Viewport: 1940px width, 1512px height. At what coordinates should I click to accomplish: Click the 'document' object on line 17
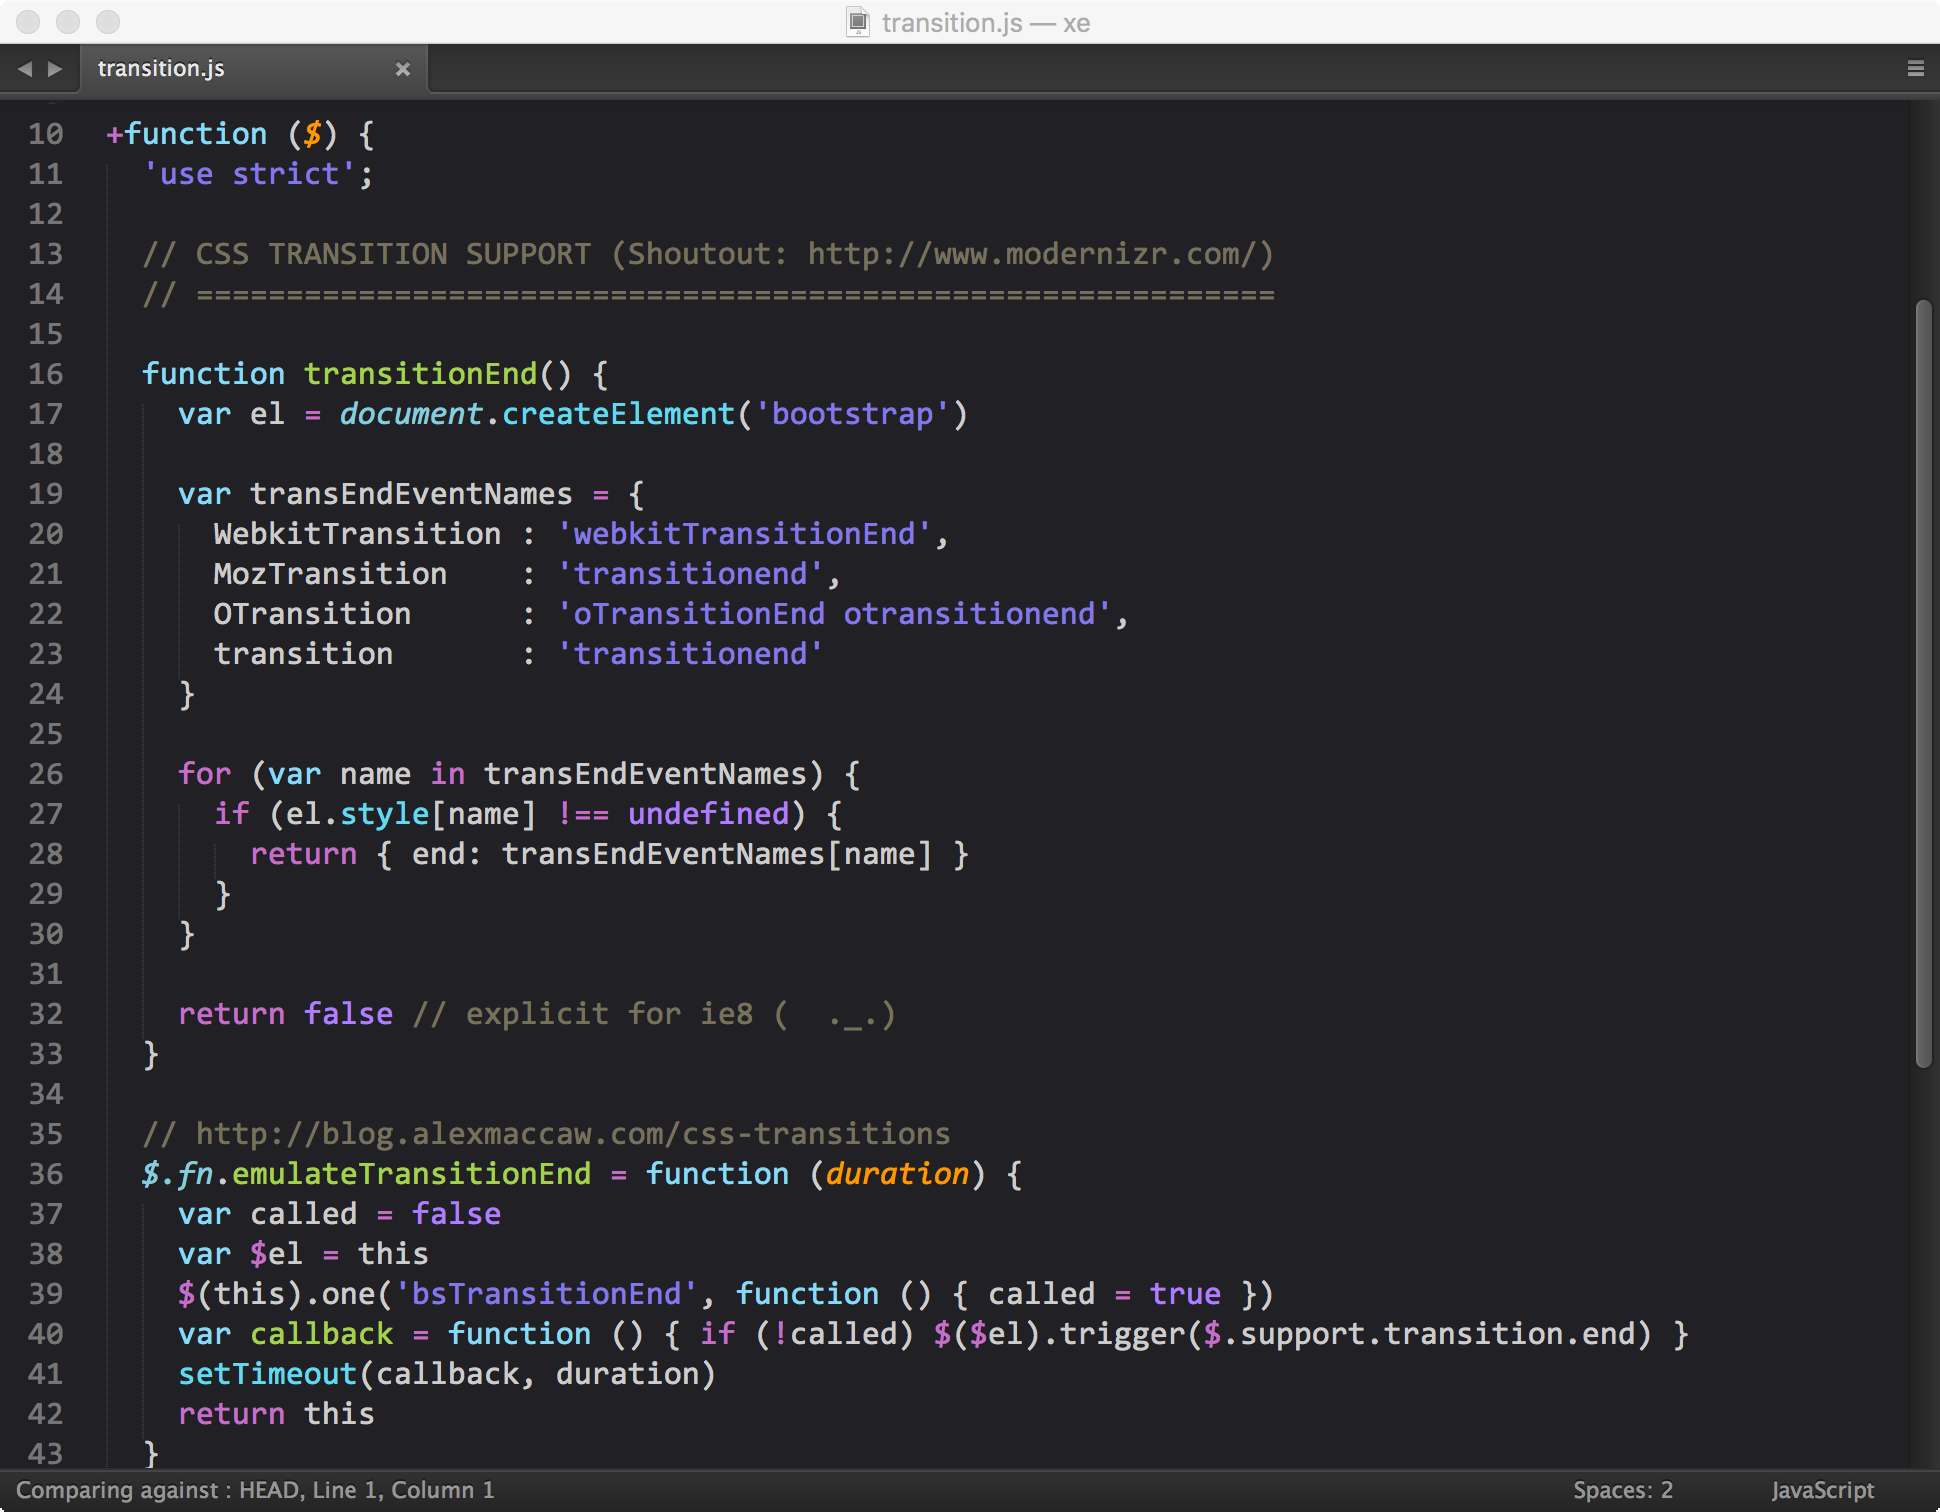[x=411, y=414]
